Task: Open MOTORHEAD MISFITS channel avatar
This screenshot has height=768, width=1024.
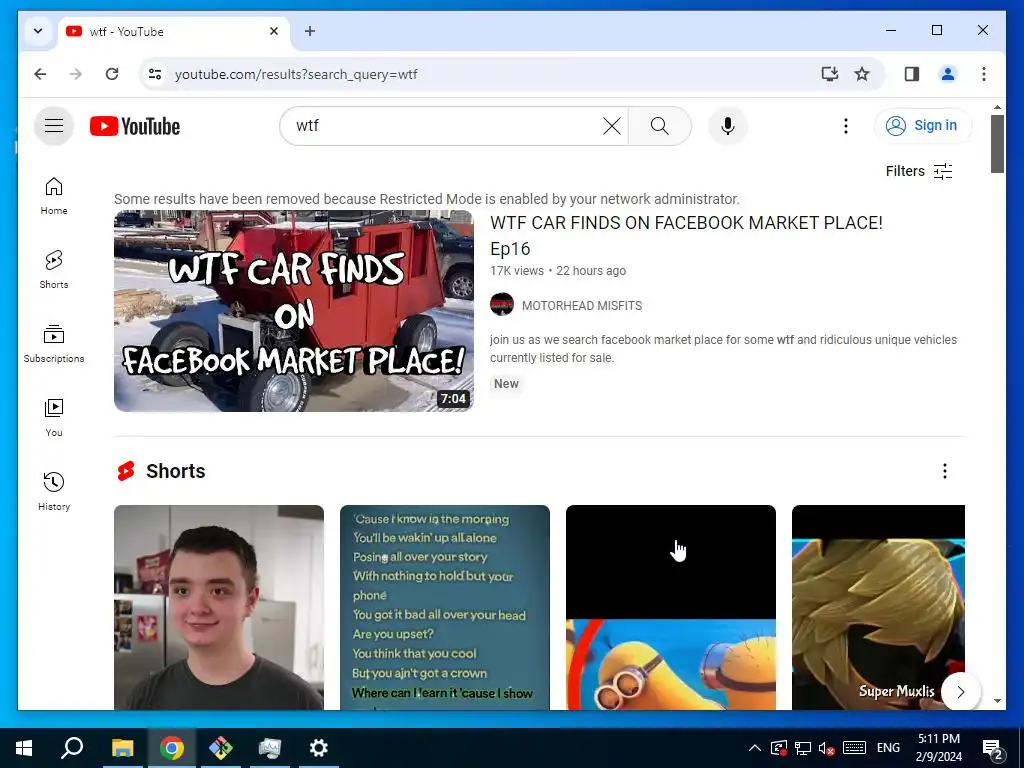Action: tap(502, 305)
